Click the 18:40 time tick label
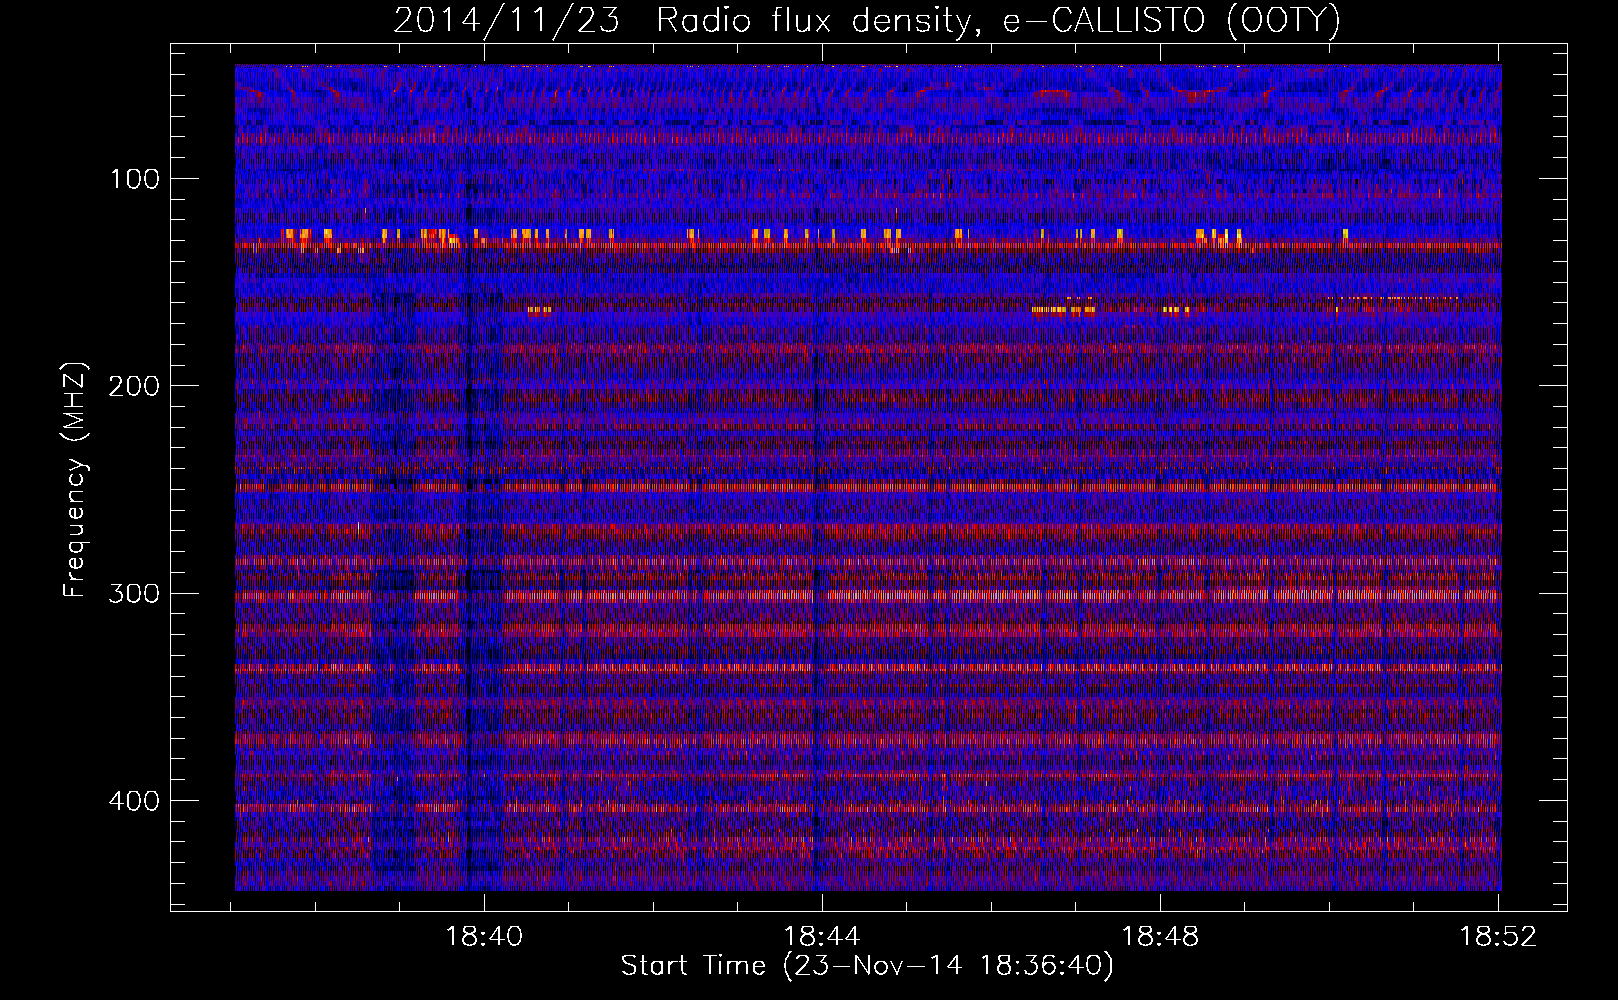The width and height of the screenshot is (1618, 1000). 484,937
